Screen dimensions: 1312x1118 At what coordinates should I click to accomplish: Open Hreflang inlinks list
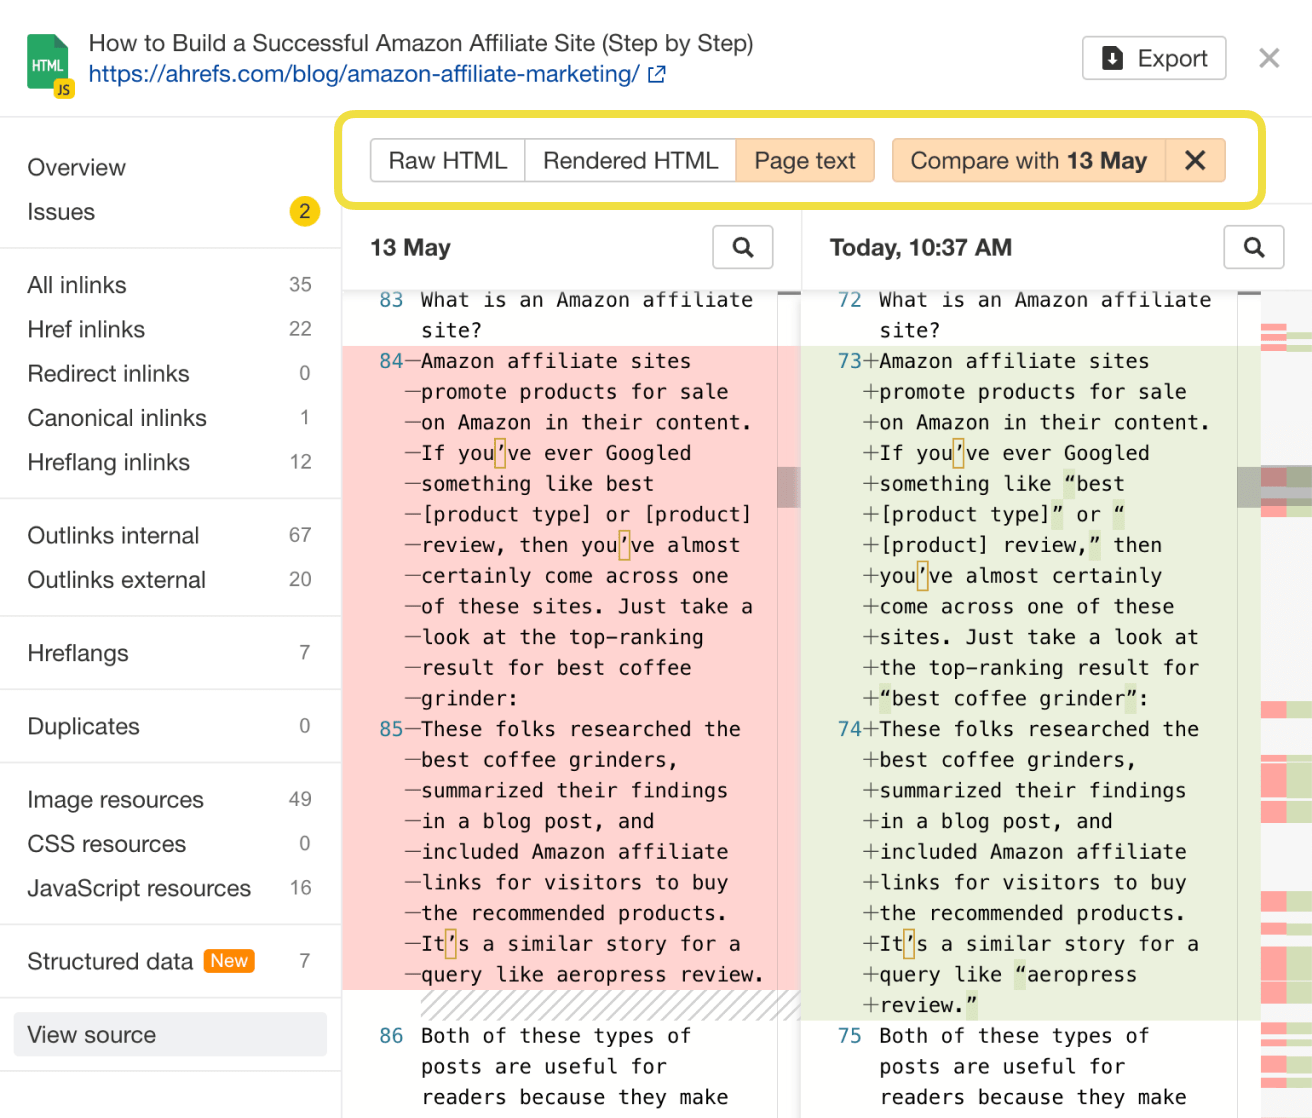click(170, 462)
